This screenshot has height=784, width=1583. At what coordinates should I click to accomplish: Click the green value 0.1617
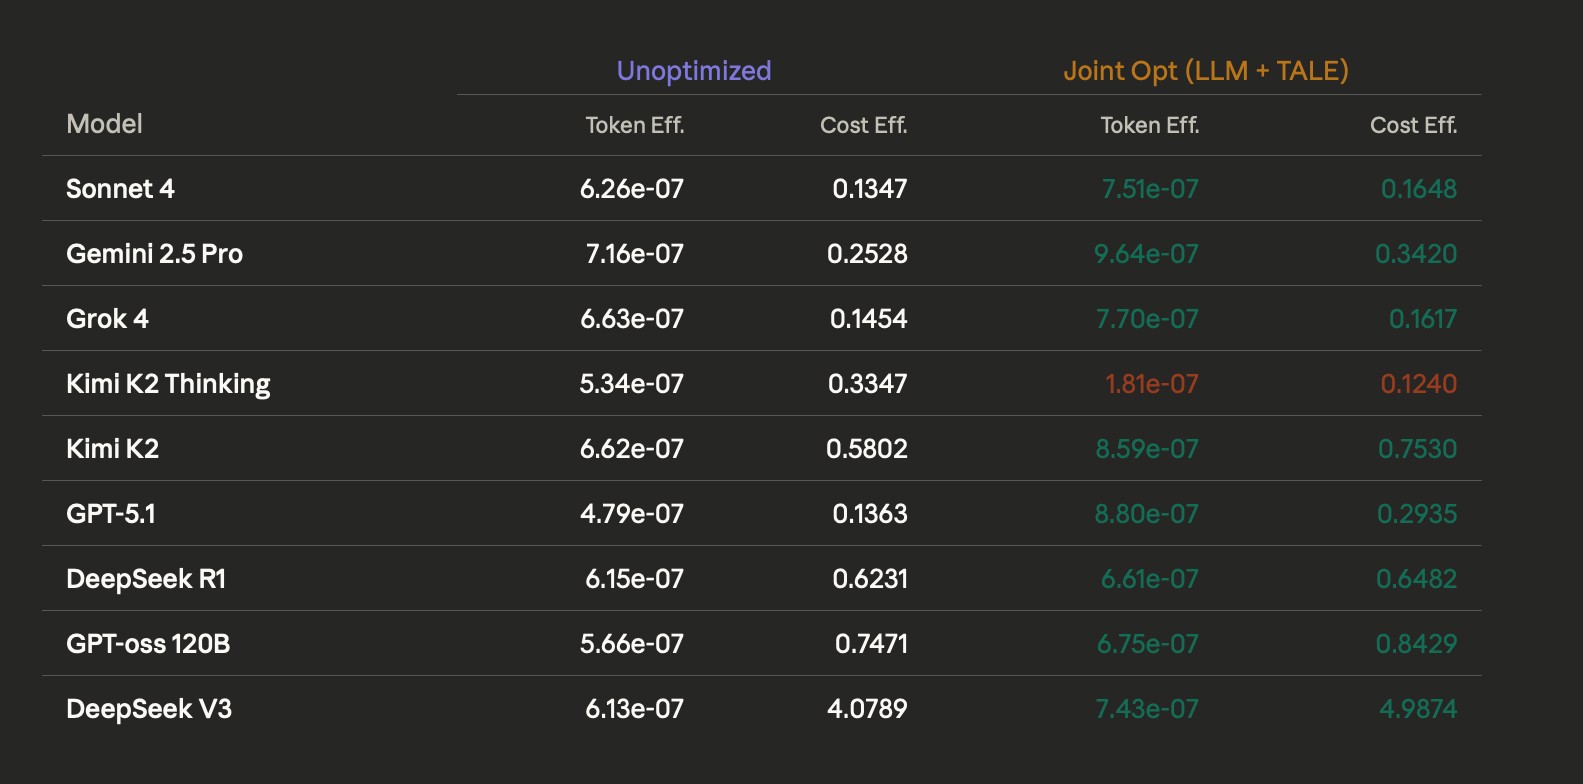pyautogui.click(x=1423, y=319)
